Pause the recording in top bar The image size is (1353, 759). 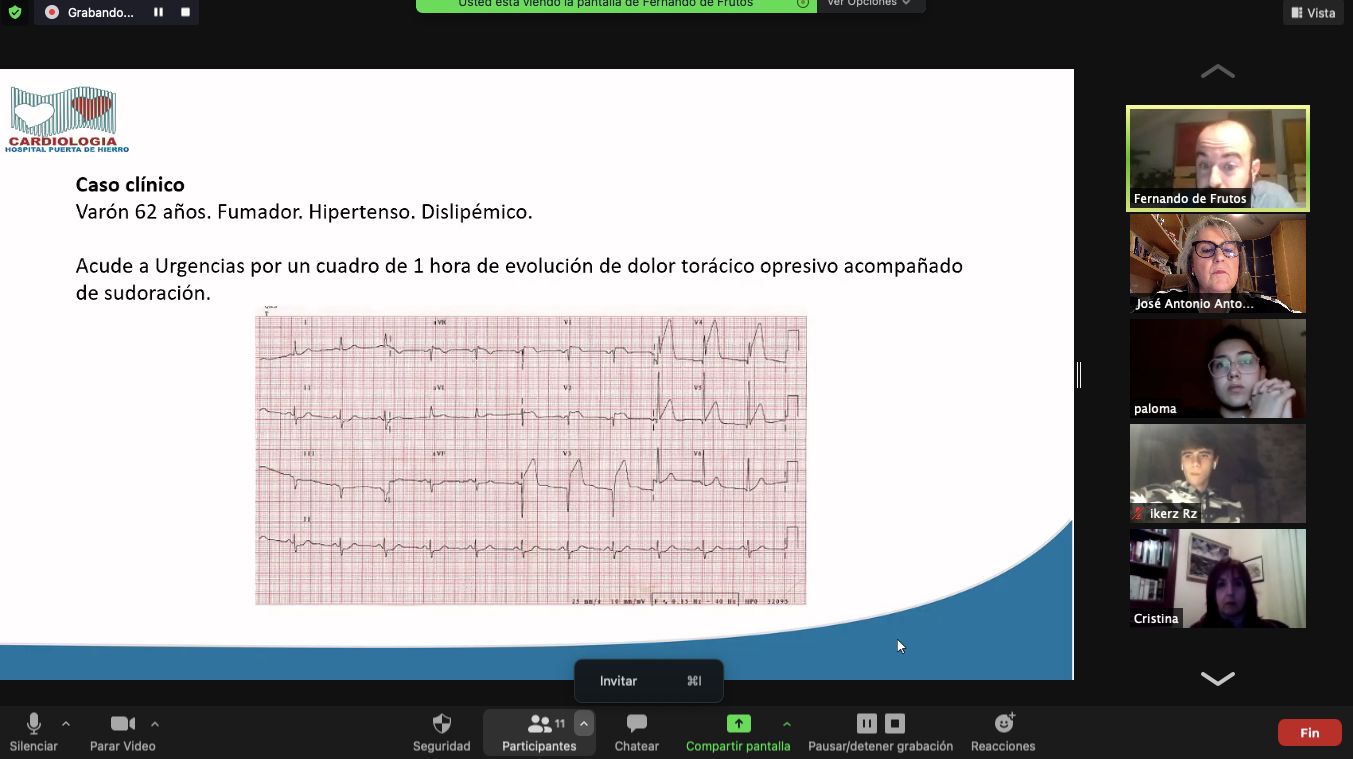(x=158, y=13)
